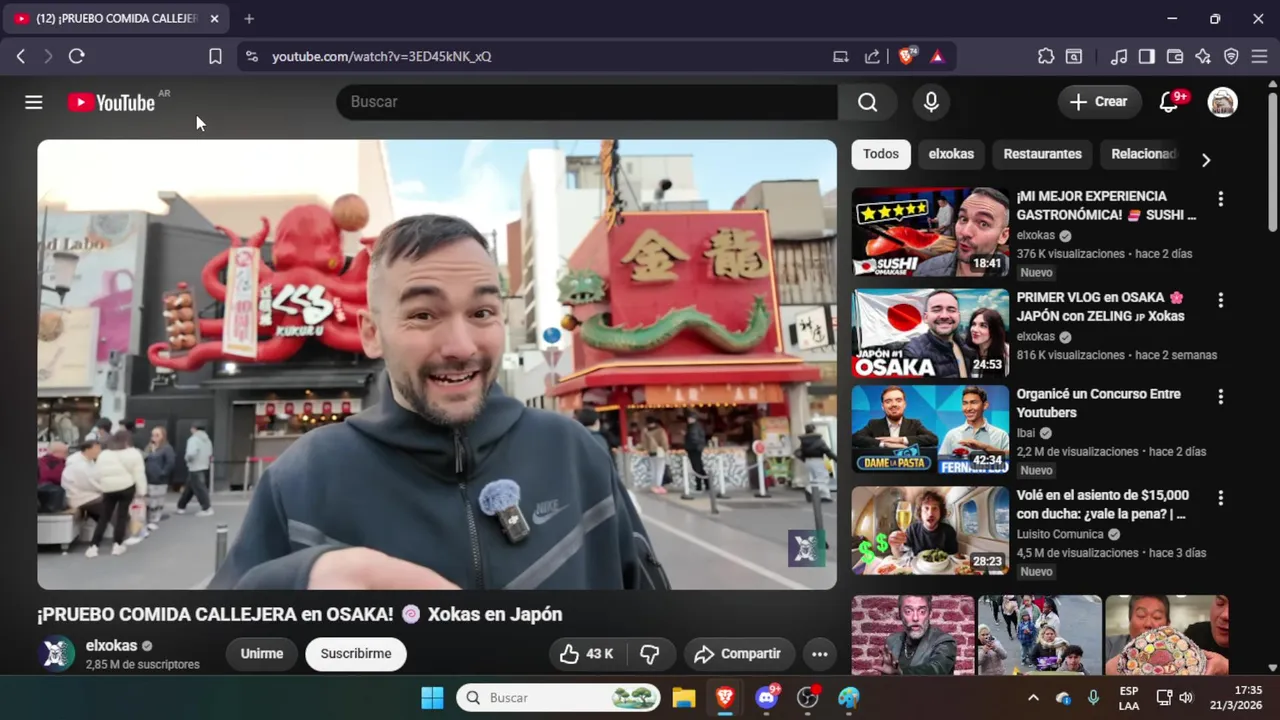Go to the YouTube home logo
The image size is (1280, 720).
click(x=111, y=102)
